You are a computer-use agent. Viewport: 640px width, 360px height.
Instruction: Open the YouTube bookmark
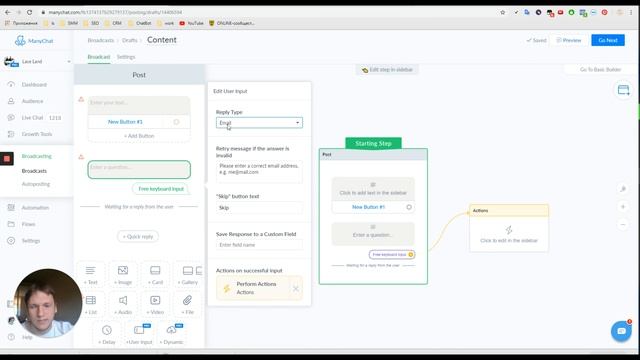click(191, 23)
